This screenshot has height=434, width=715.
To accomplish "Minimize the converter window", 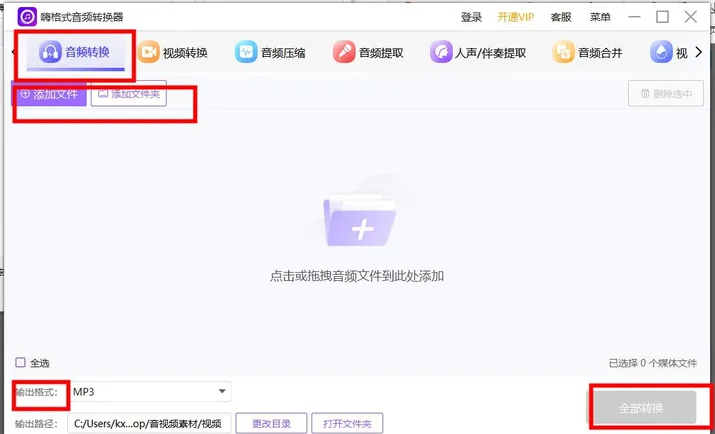I will click(x=634, y=17).
